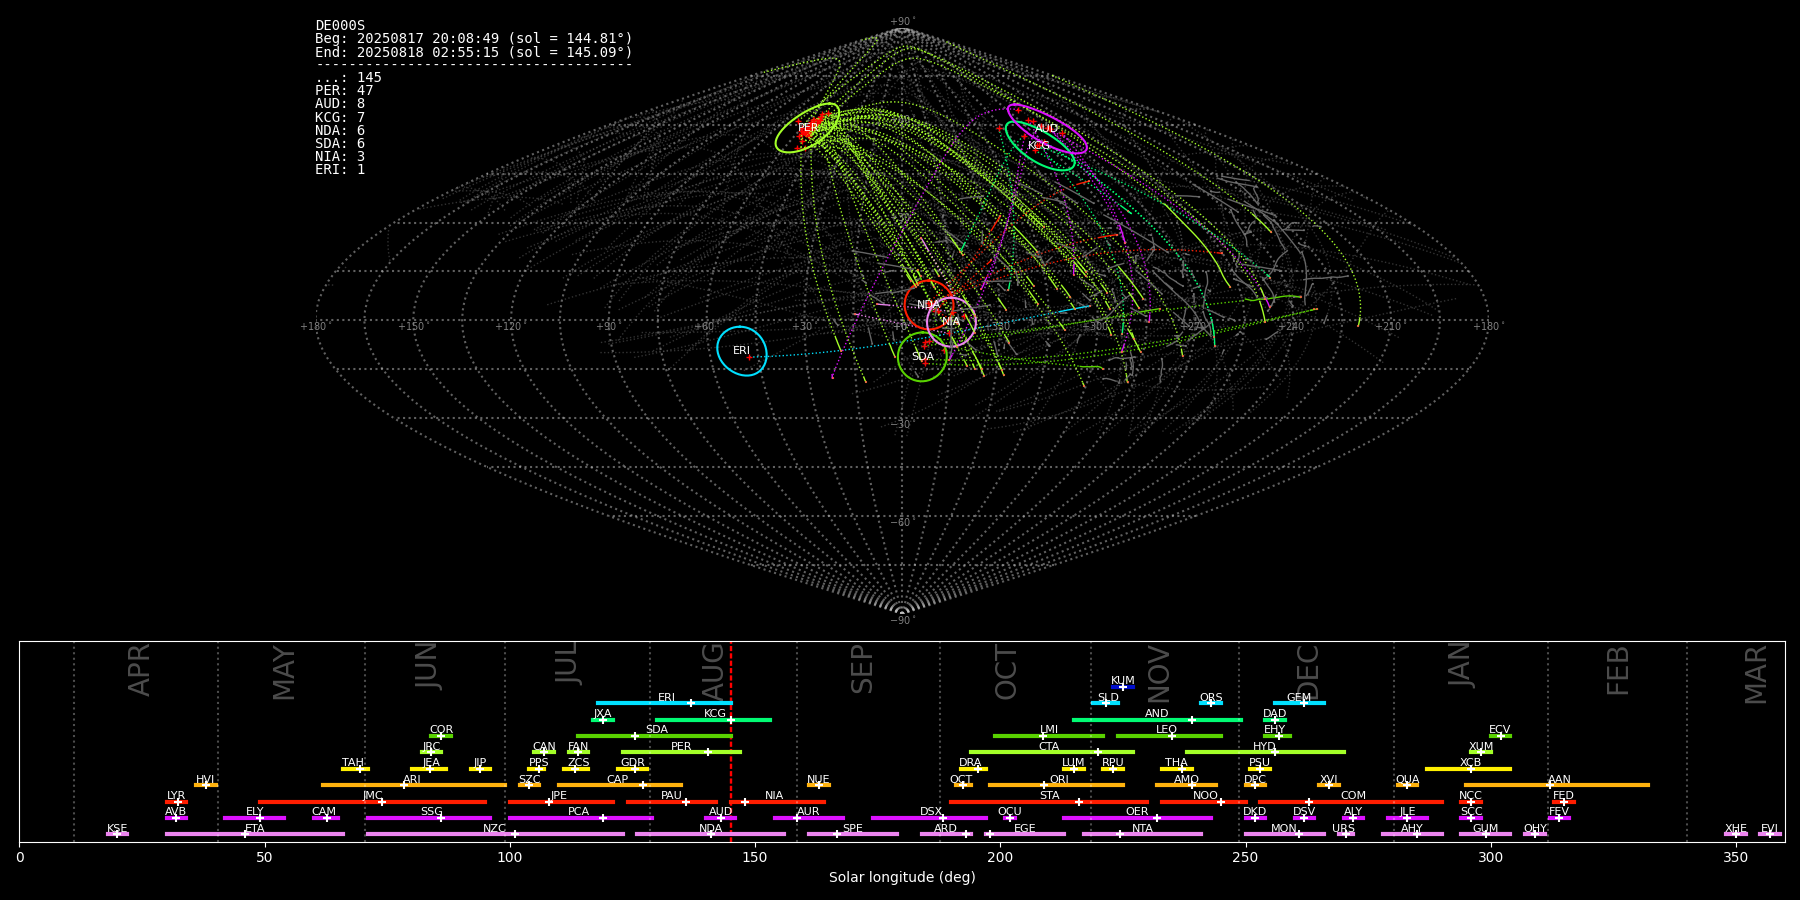The height and width of the screenshot is (900, 1800).
Task: Click the DEC month label in timeline
Action: [1308, 670]
